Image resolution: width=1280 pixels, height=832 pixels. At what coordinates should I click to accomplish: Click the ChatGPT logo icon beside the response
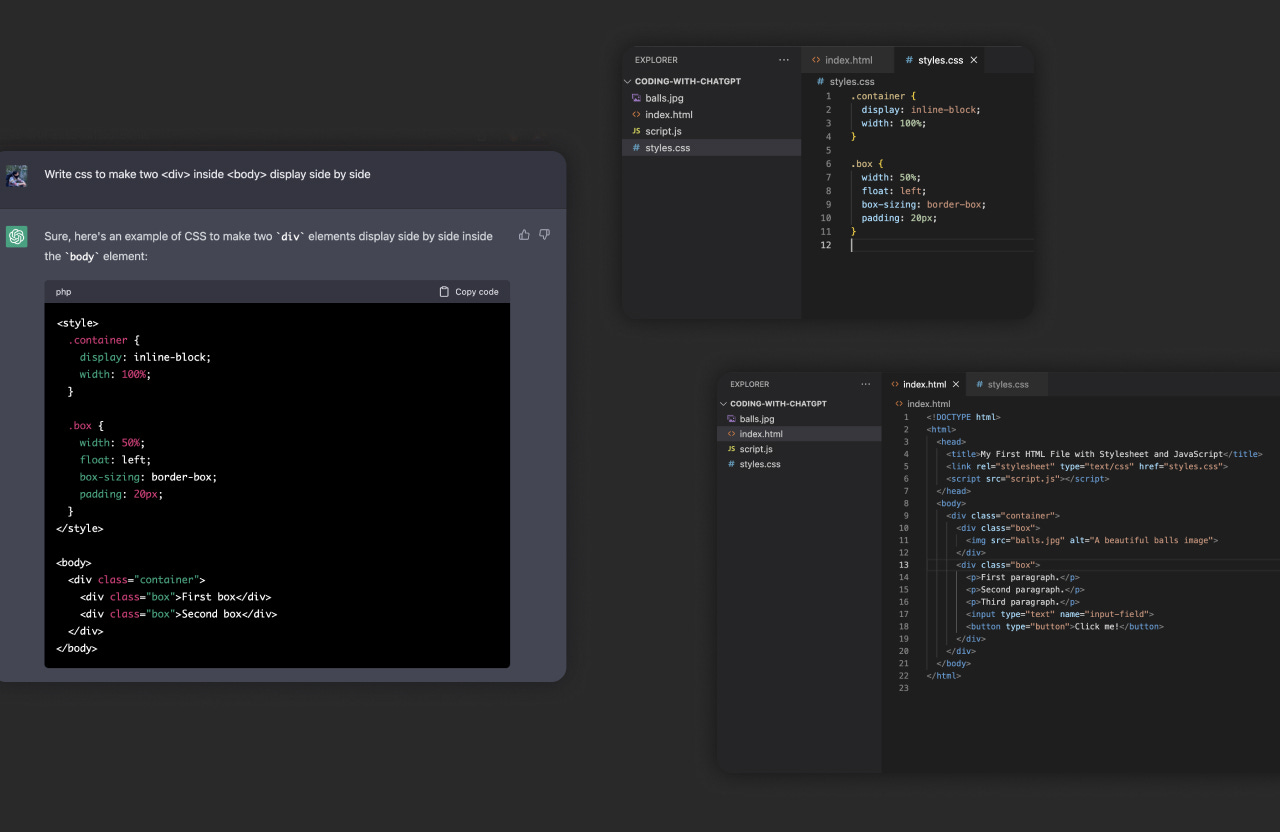coord(16,236)
